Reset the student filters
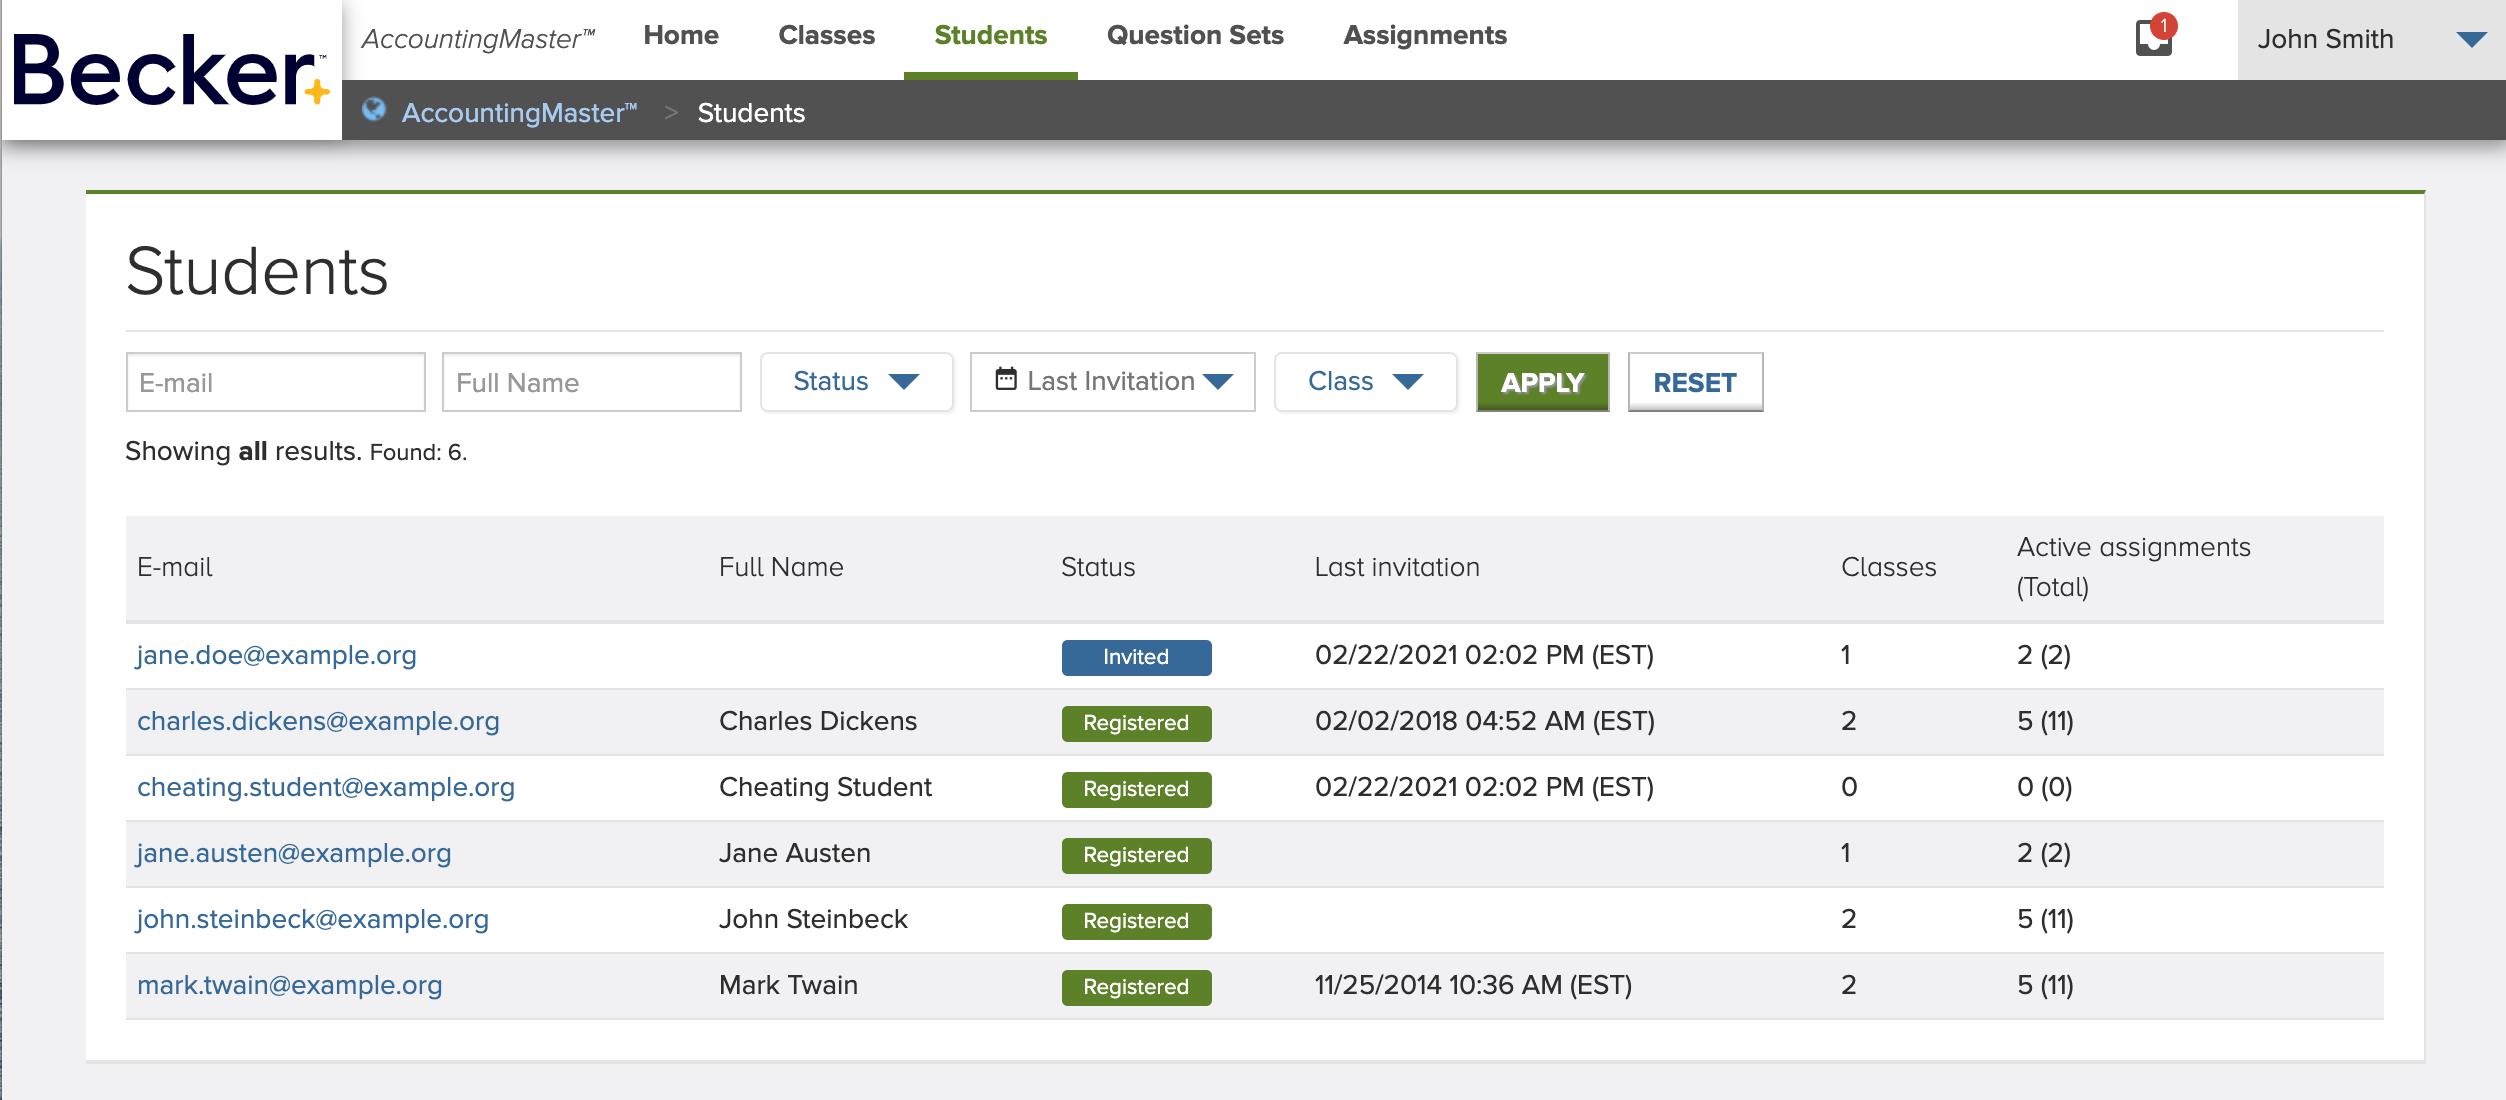 click(1695, 382)
